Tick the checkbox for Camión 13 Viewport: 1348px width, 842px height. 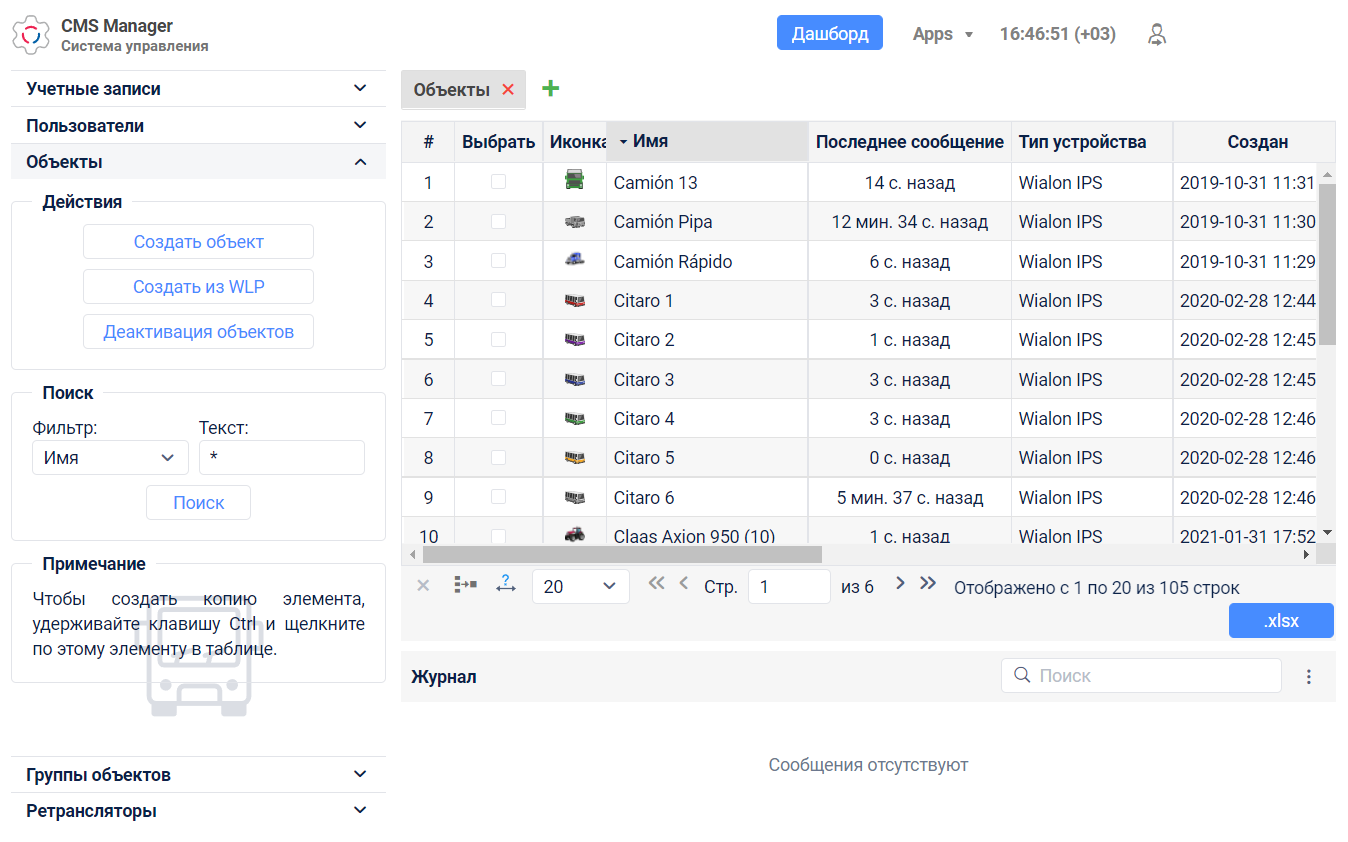[x=498, y=182]
